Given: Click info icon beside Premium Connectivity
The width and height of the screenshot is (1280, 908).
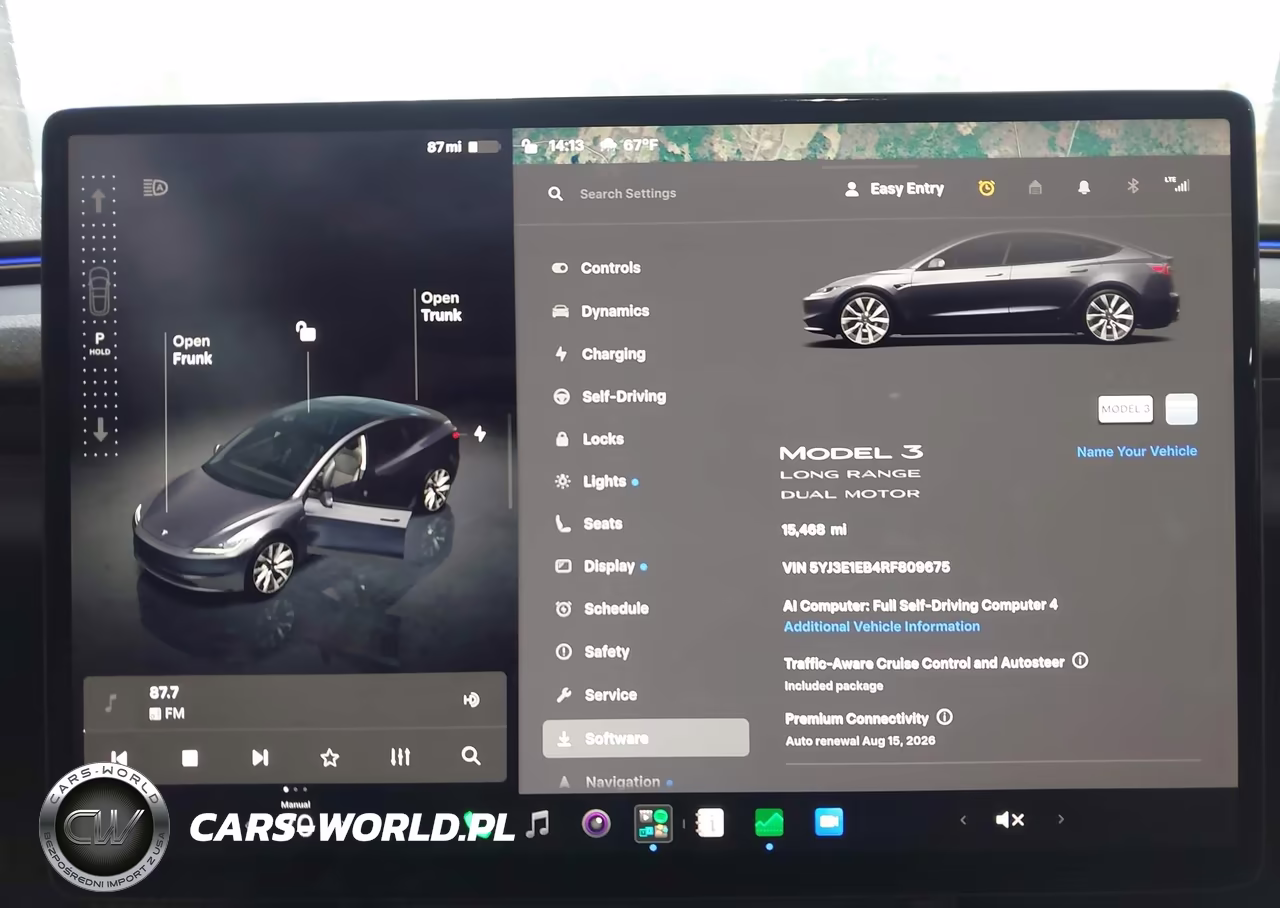Looking at the screenshot, I should (x=944, y=717).
